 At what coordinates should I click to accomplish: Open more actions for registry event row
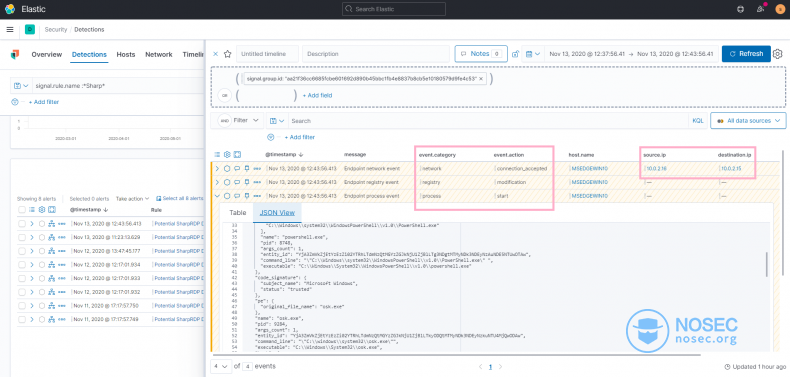[x=257, y=182]
